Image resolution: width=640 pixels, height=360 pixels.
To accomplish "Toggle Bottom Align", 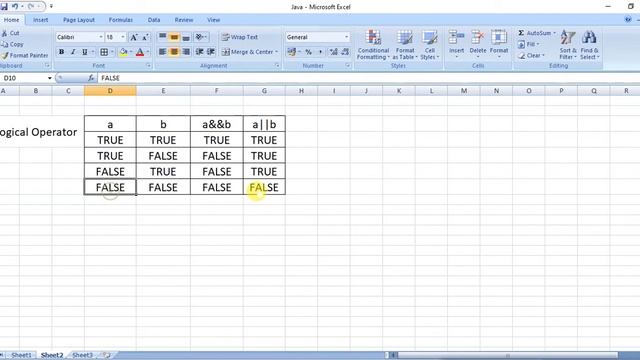I will [x=186, y=37].
